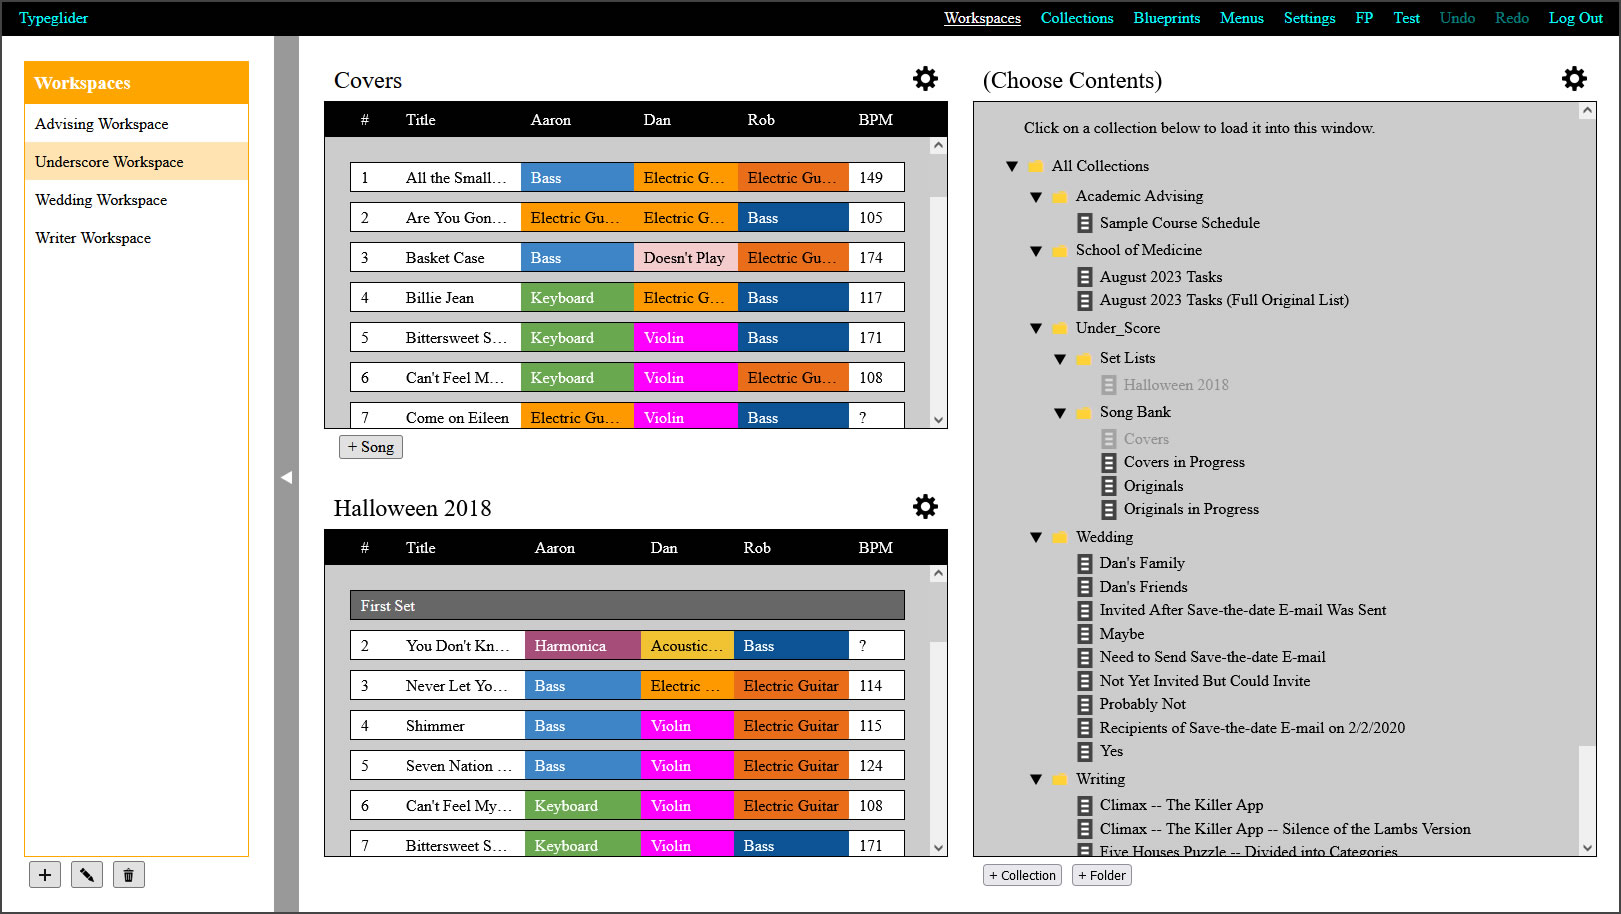Click the add workspace plus icon

[x=44, y=874]
